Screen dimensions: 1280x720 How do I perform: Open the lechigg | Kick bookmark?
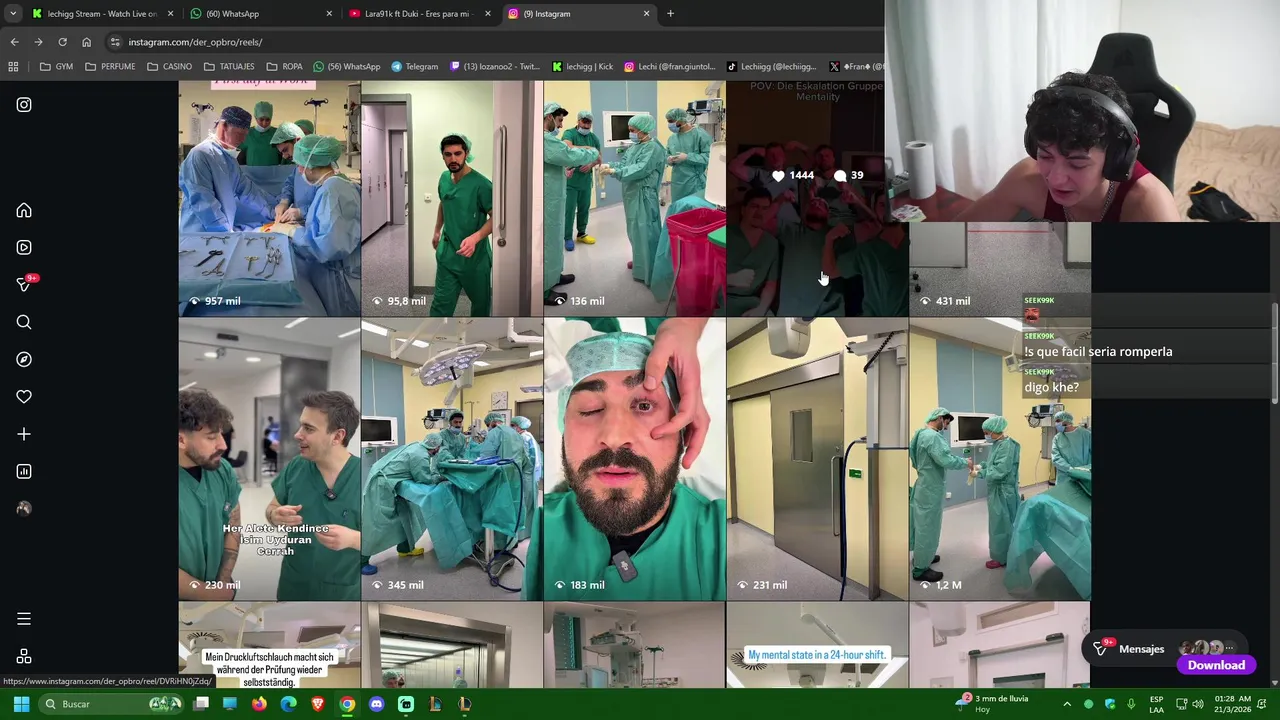[583, 67]
